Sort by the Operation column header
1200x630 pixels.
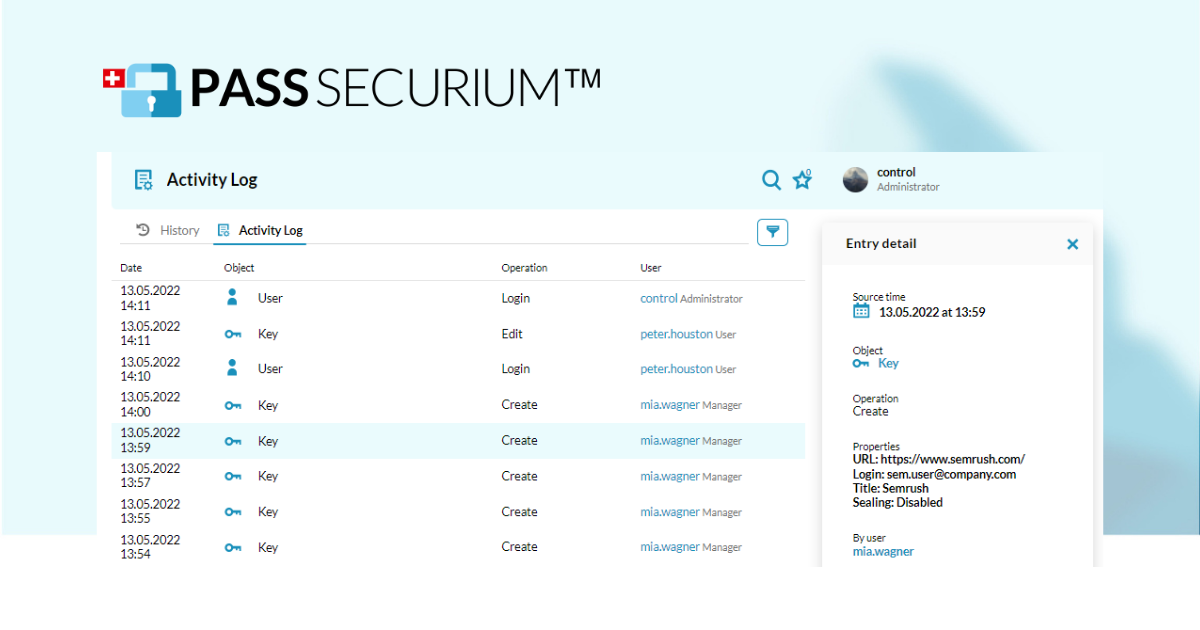(524, 268)
